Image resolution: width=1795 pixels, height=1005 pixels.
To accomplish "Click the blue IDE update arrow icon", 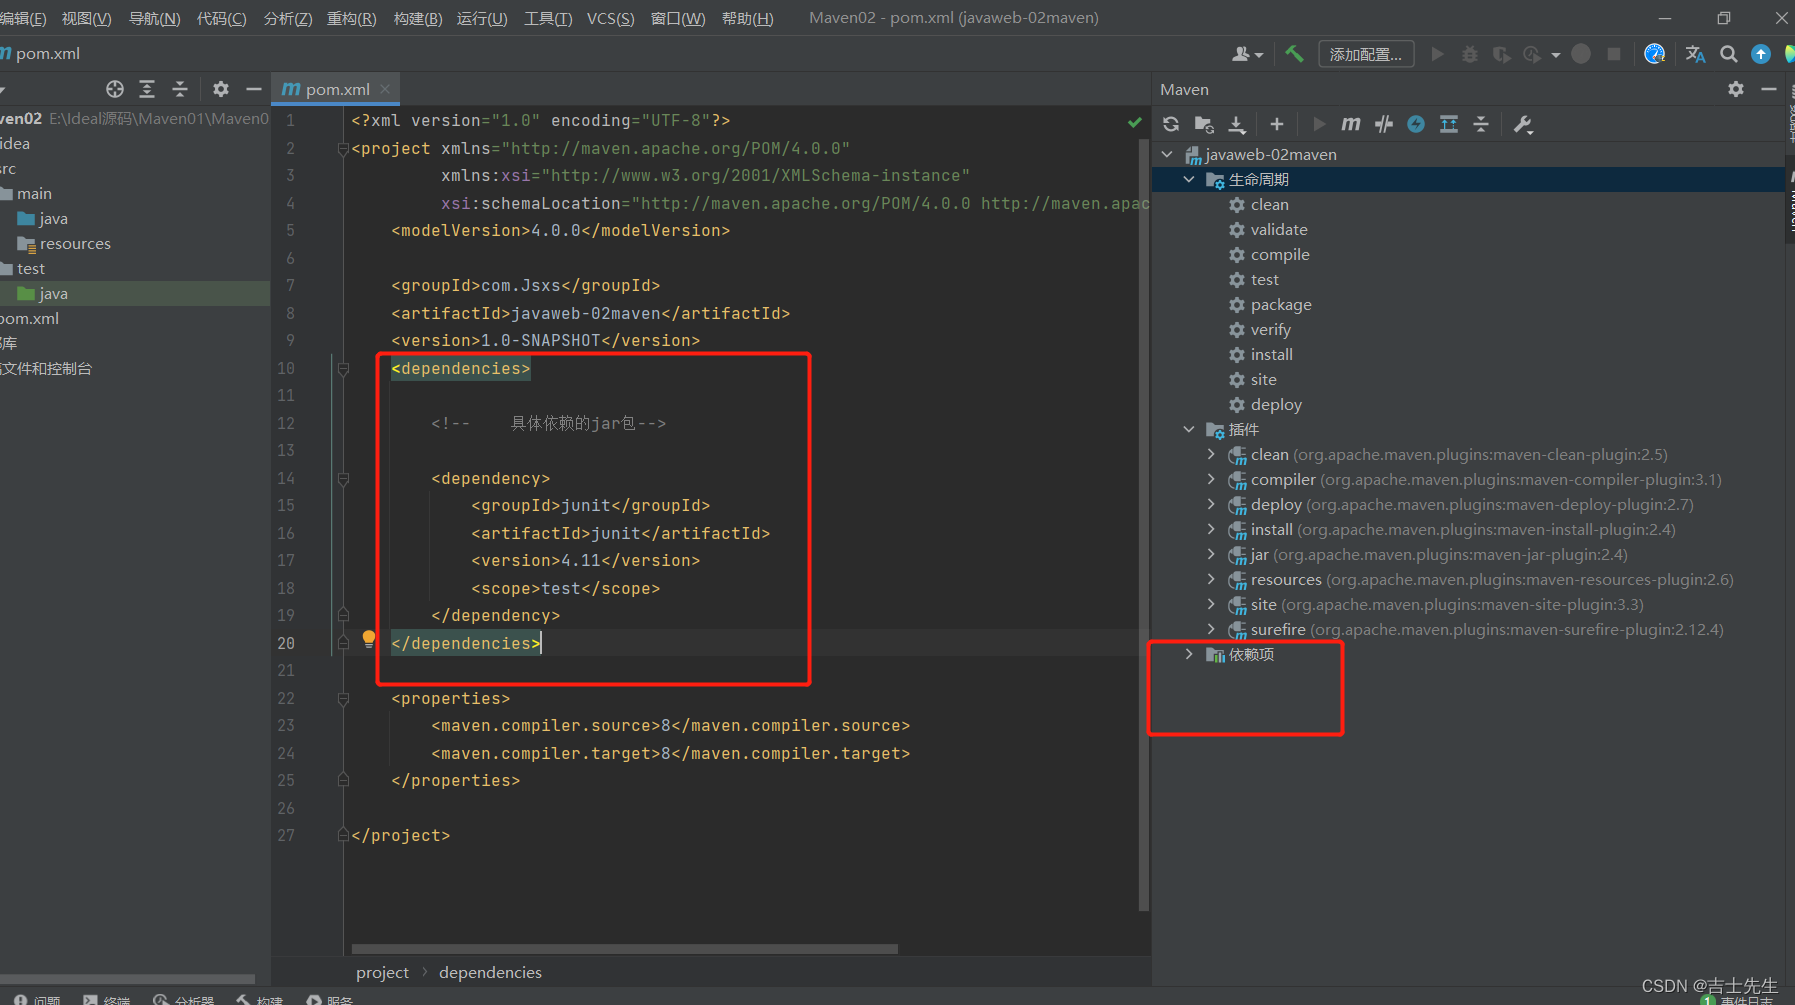I will pos(1761,54).
